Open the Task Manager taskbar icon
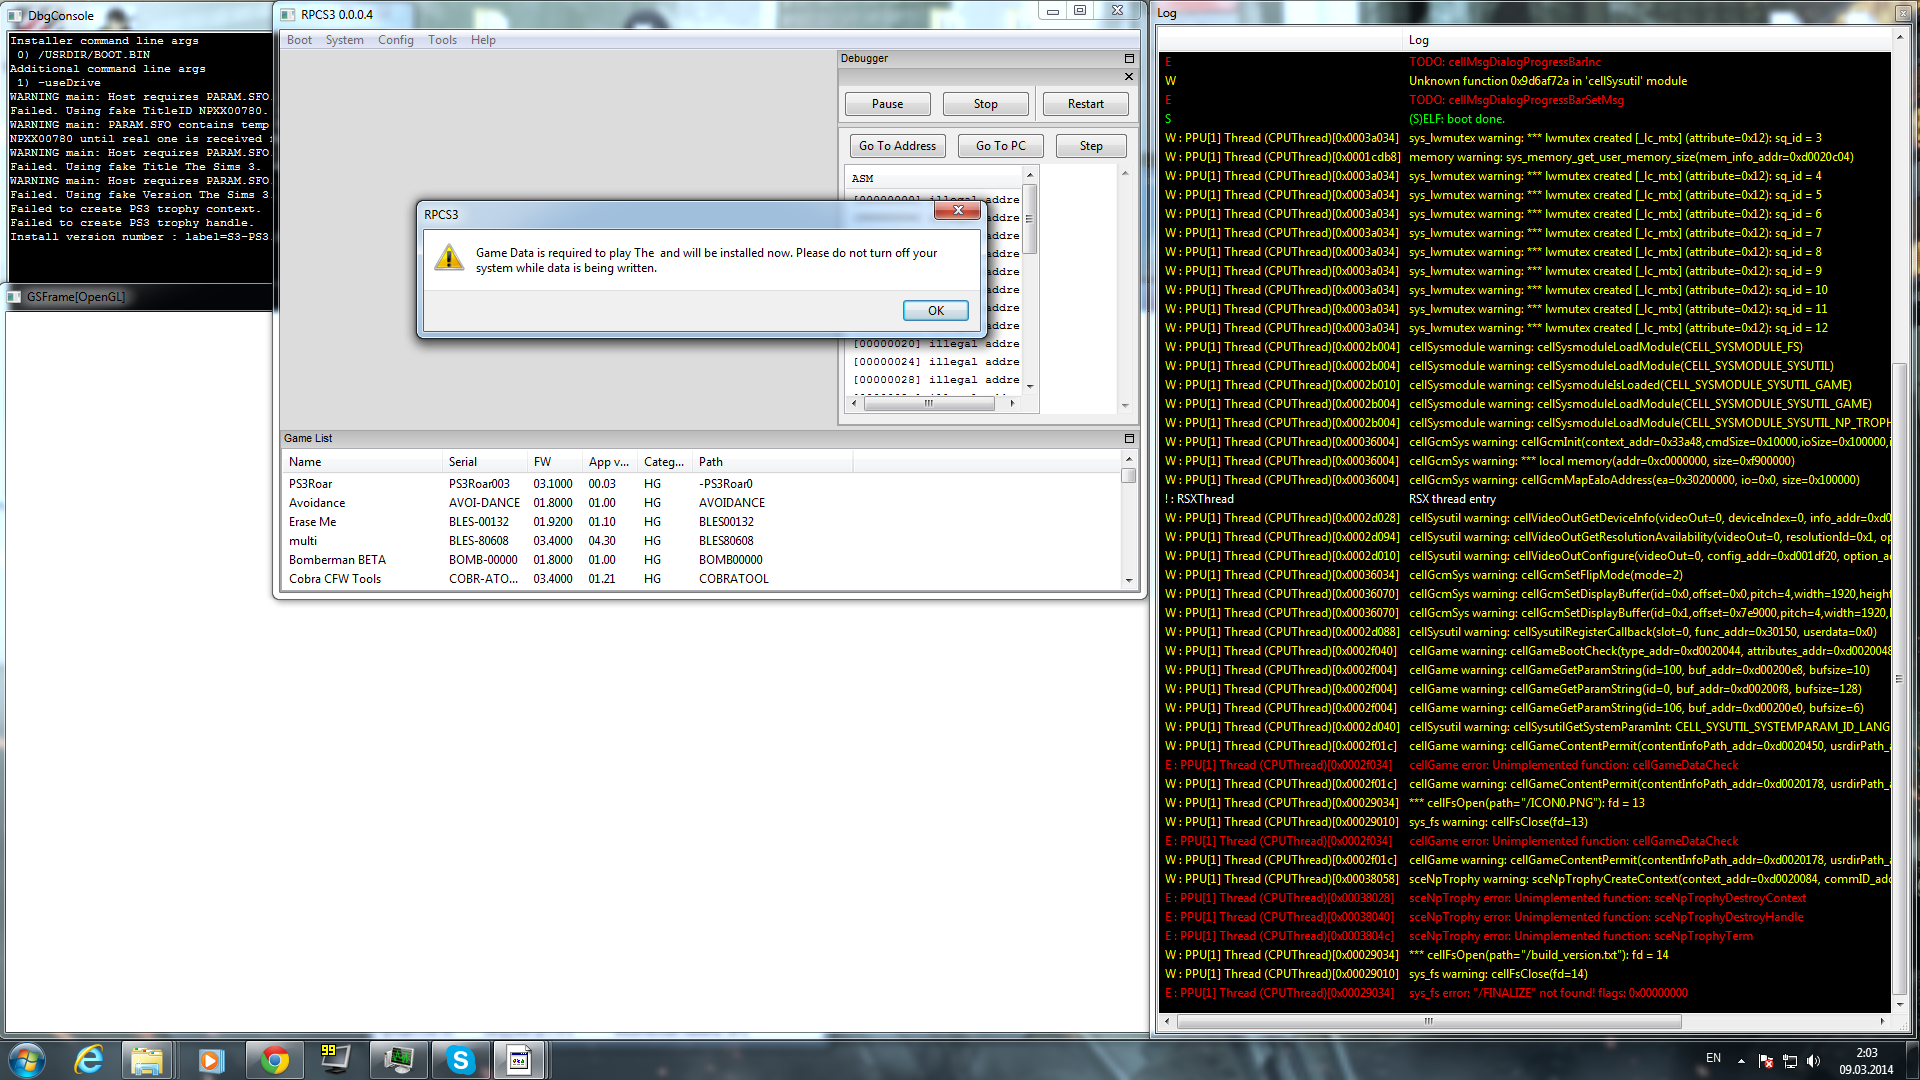The height and width of the screenshot is (1080, 1920). (x=398, y=1060)
